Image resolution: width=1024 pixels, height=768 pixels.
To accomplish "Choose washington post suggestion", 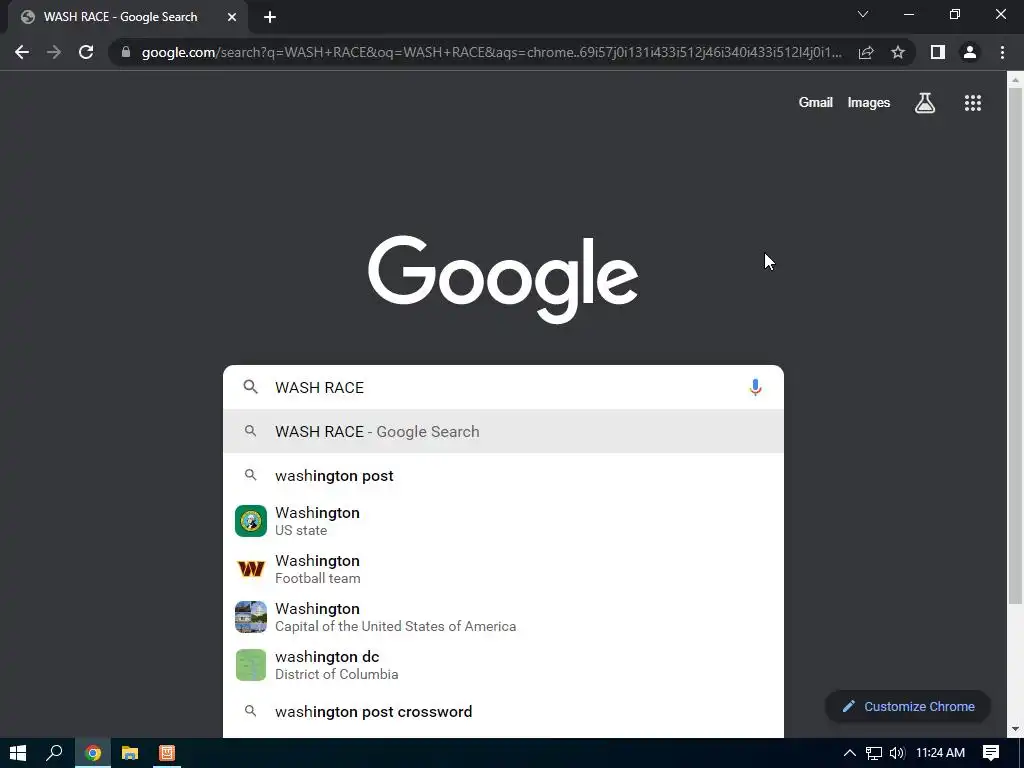I will [503, 475].
